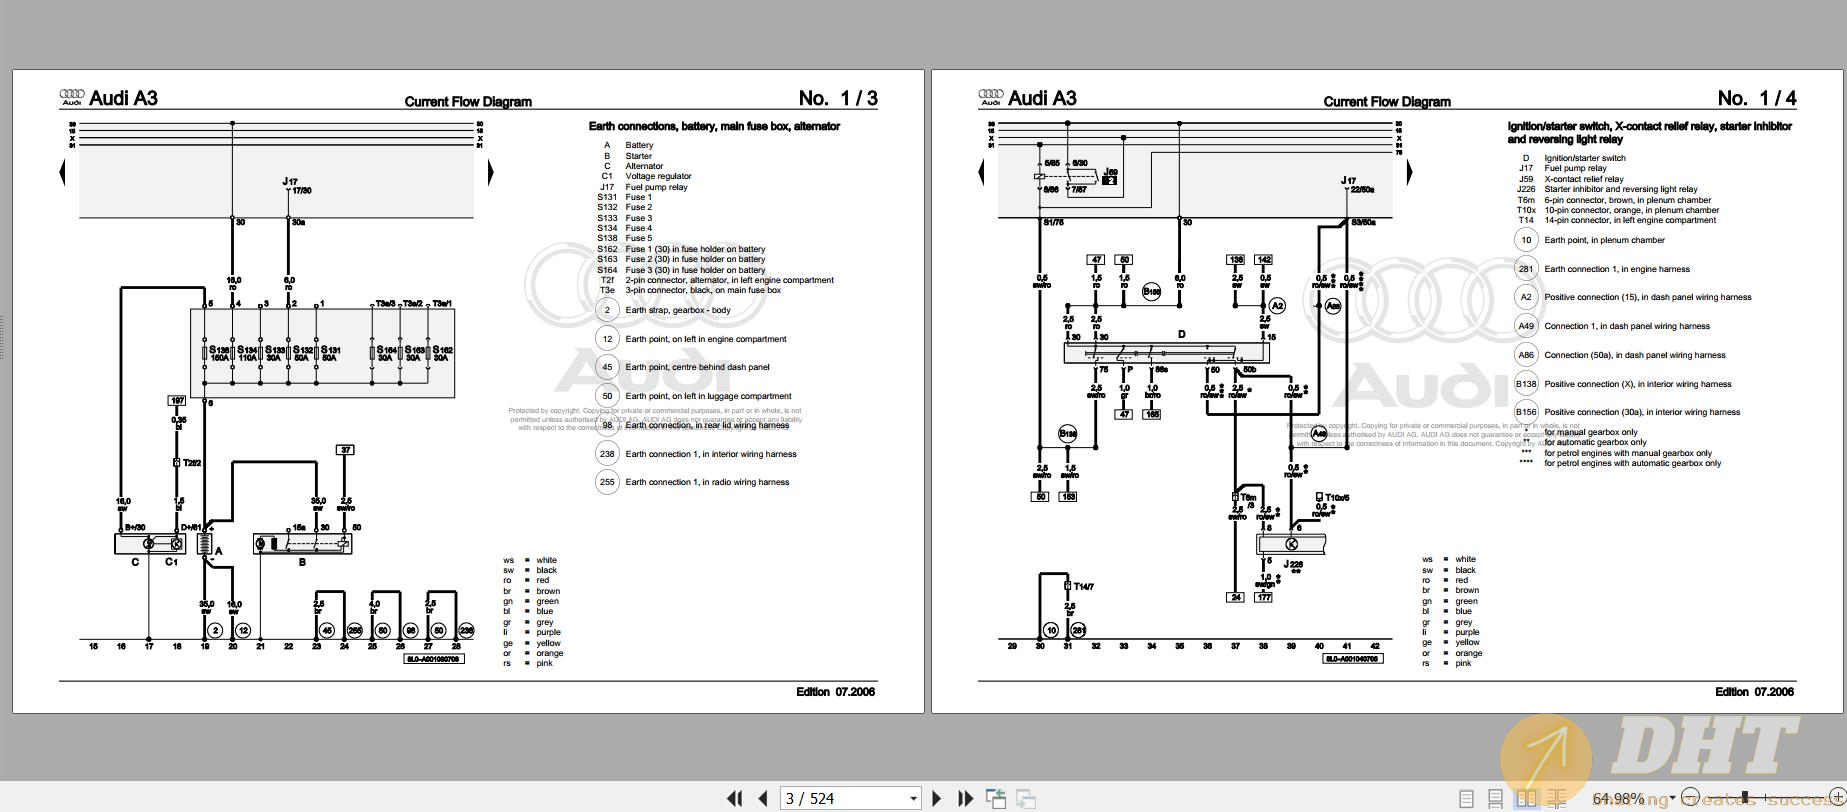Click the J226 relay component on right page
Screen dimensions: 1847x812
click(1290, 544)
